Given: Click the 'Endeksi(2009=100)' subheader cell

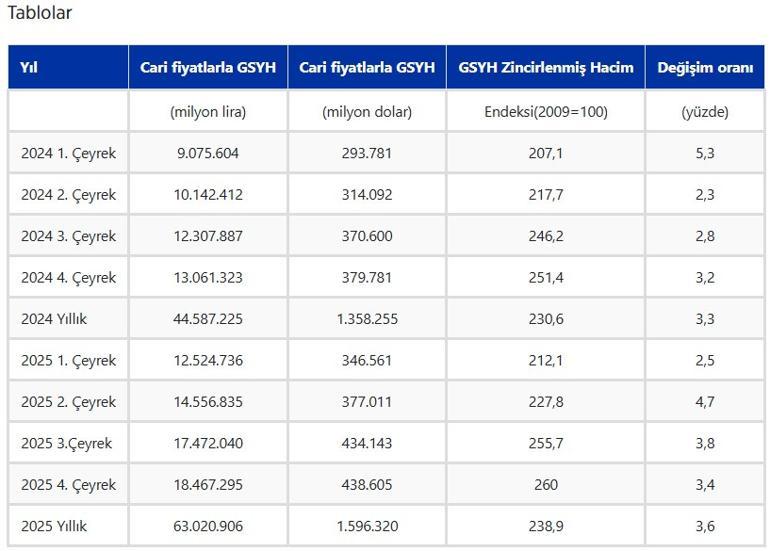Looking at the screenshot, I should 546,112.
